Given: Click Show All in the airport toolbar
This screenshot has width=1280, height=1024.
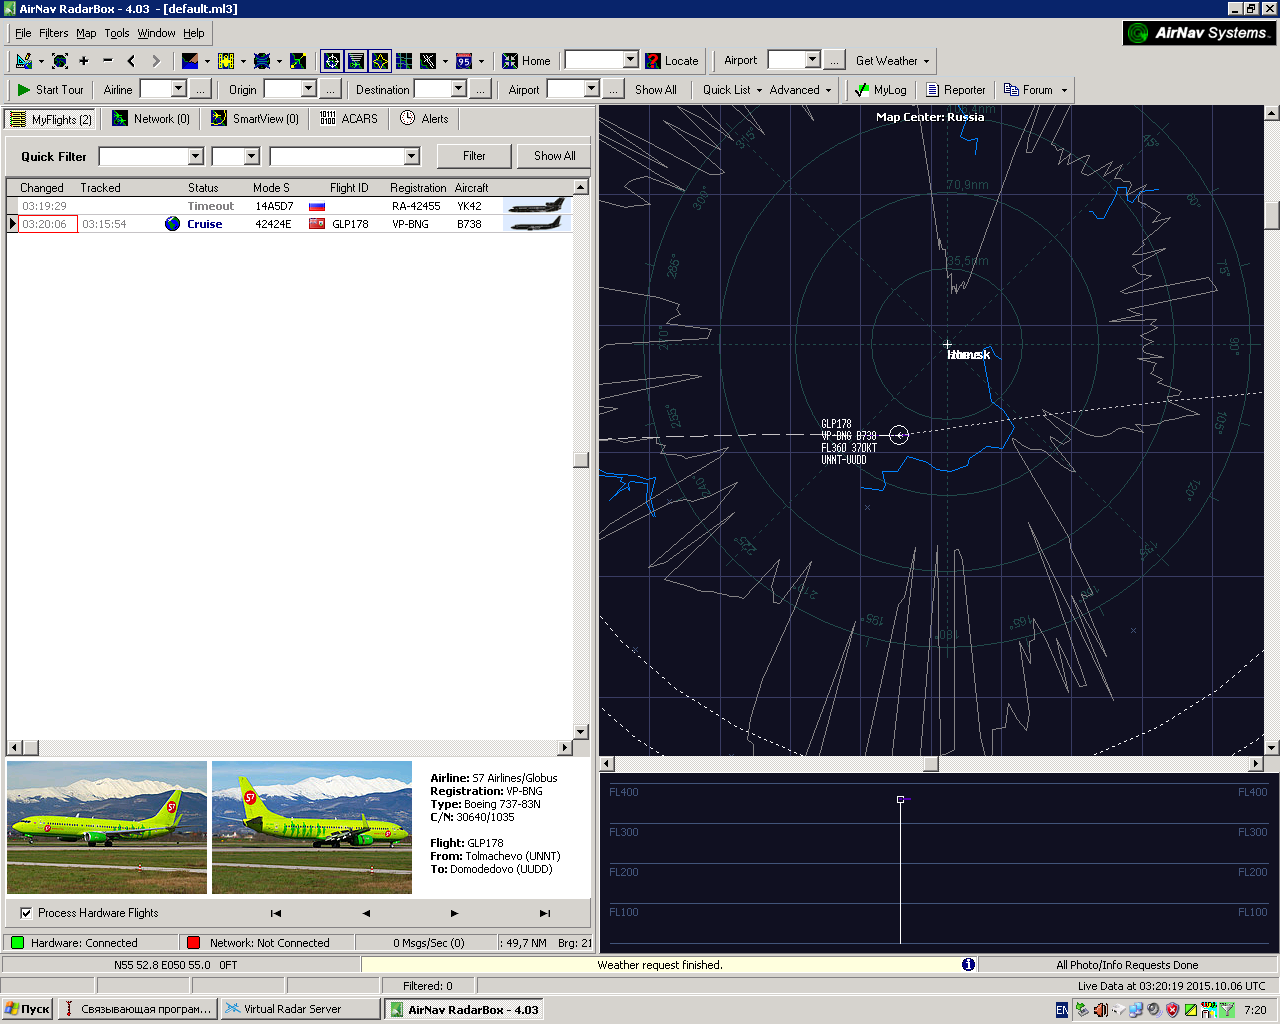Looking at the screenshot, I should [x=656, y=90].
